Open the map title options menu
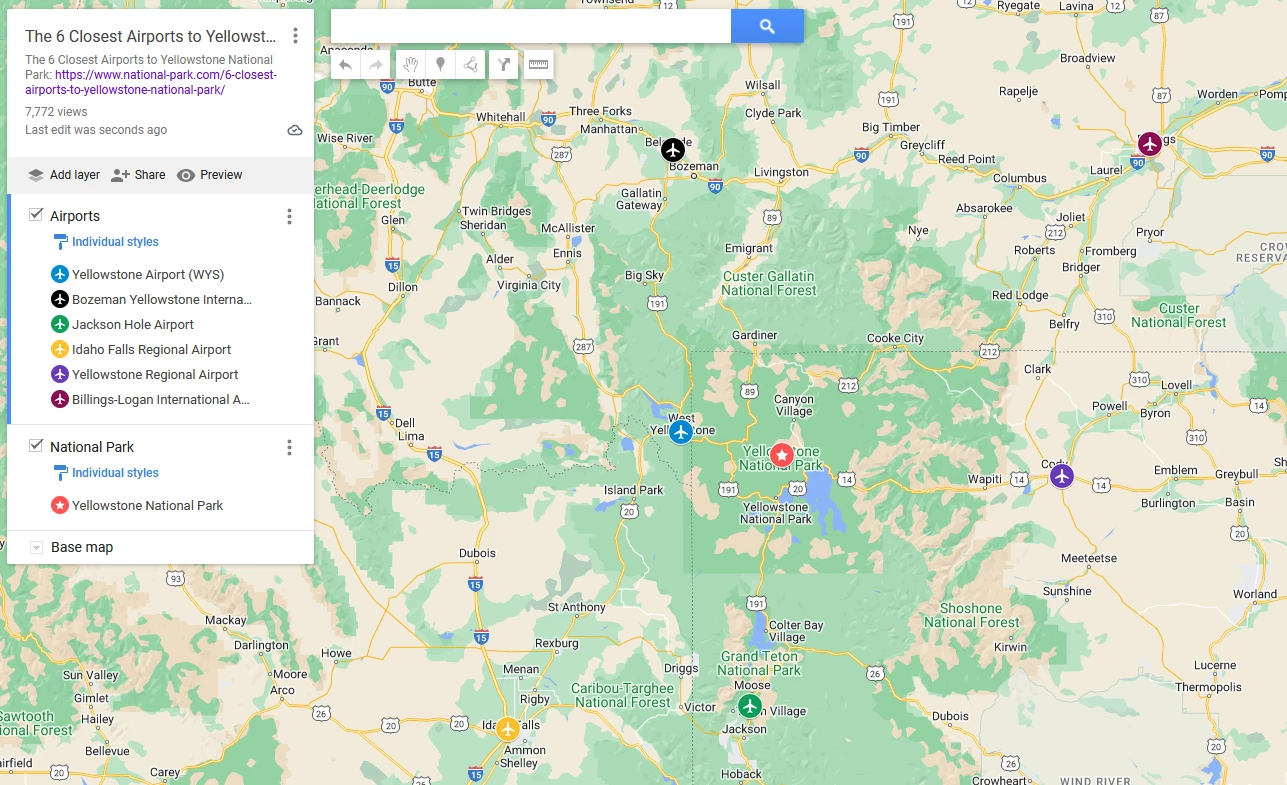 [295, 36]
